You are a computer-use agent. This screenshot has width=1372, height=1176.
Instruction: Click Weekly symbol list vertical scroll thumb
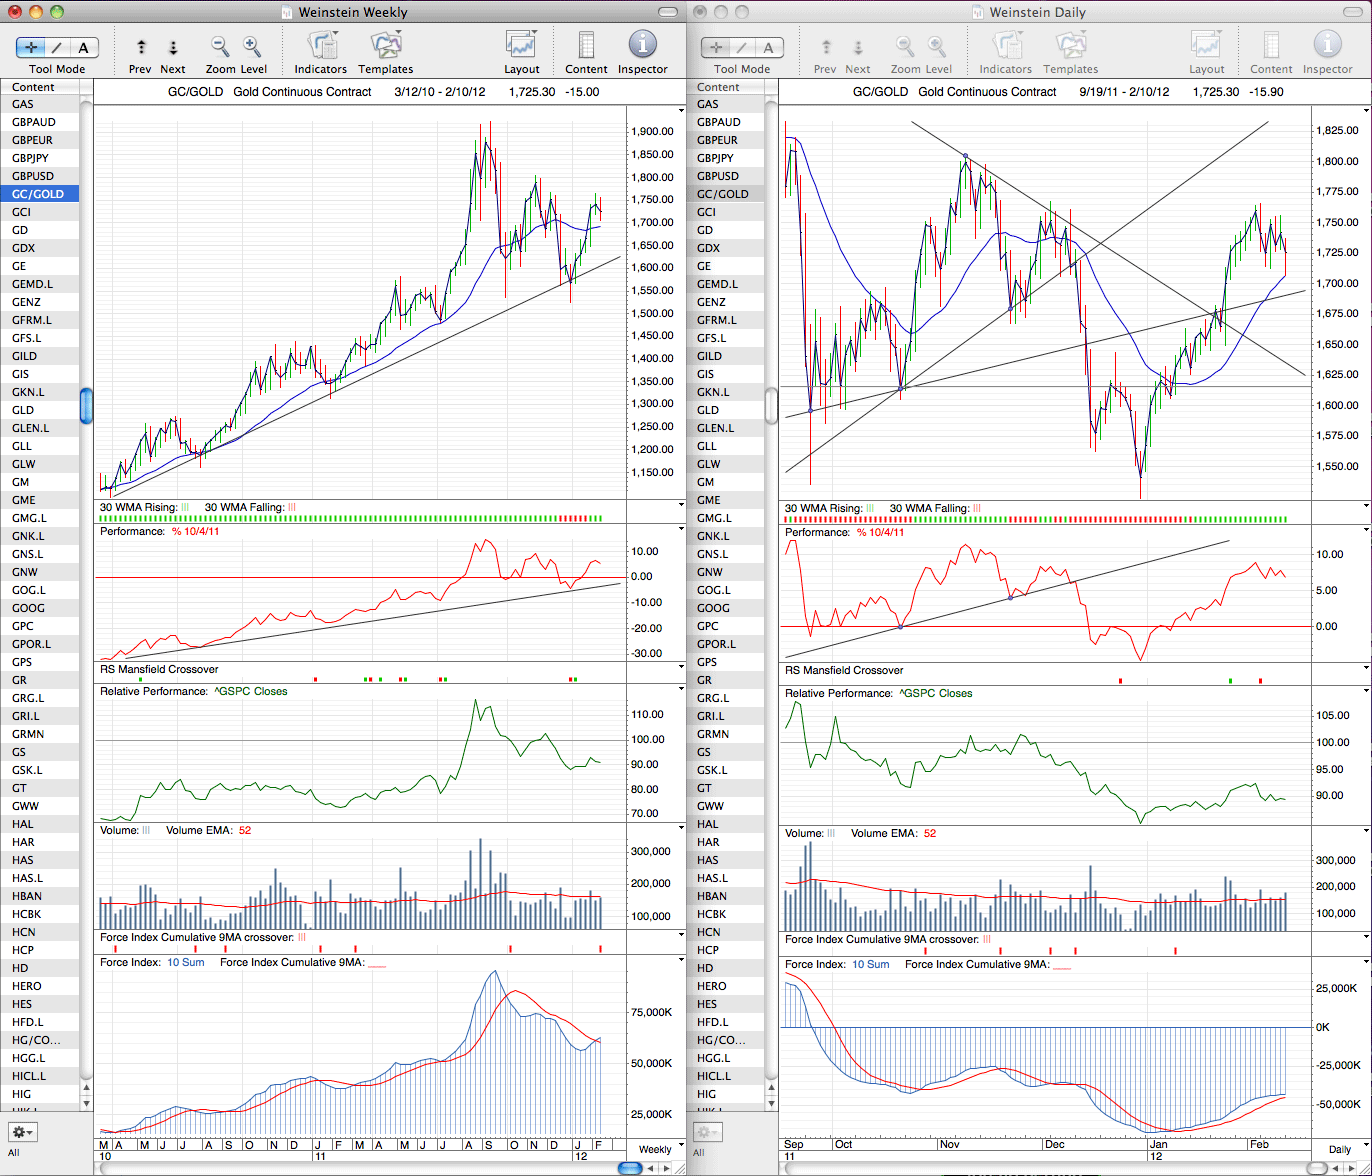(x=86, y=405)
